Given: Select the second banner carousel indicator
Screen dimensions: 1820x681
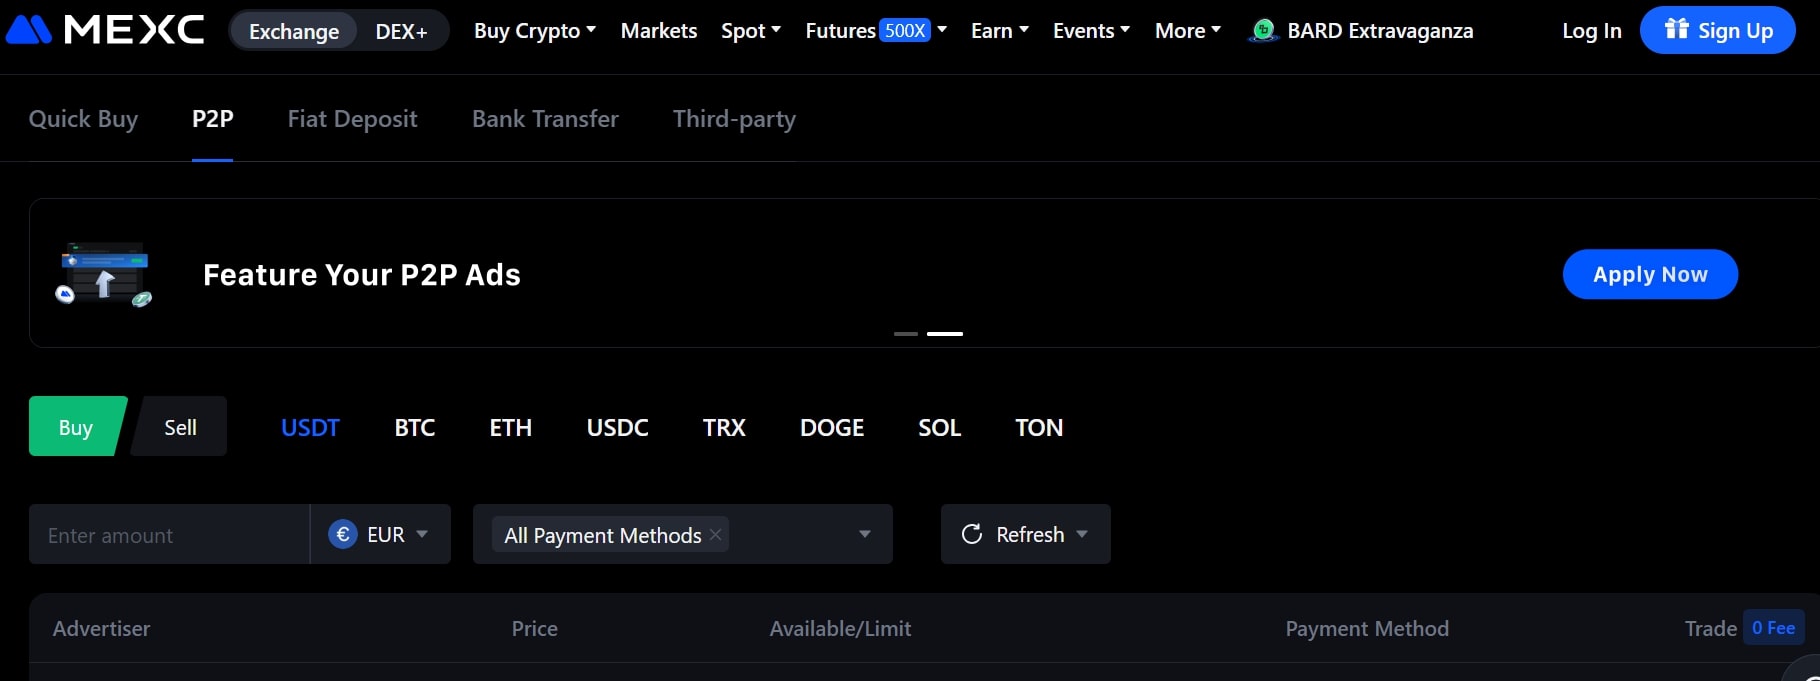Looking at the screenshot, I should [945, 333].
